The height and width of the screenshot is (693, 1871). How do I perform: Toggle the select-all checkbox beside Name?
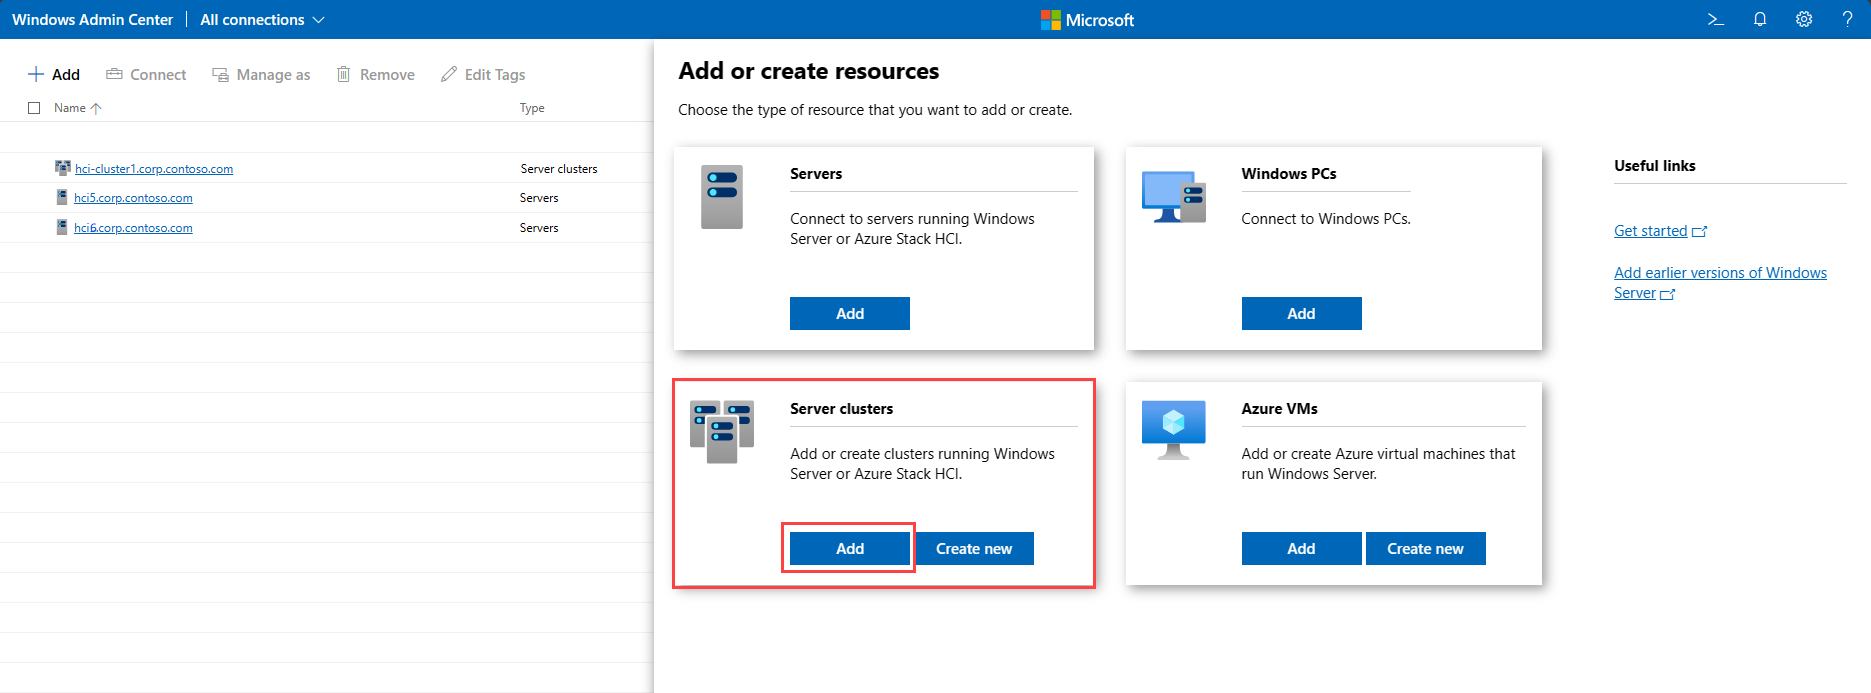[34, 108]
